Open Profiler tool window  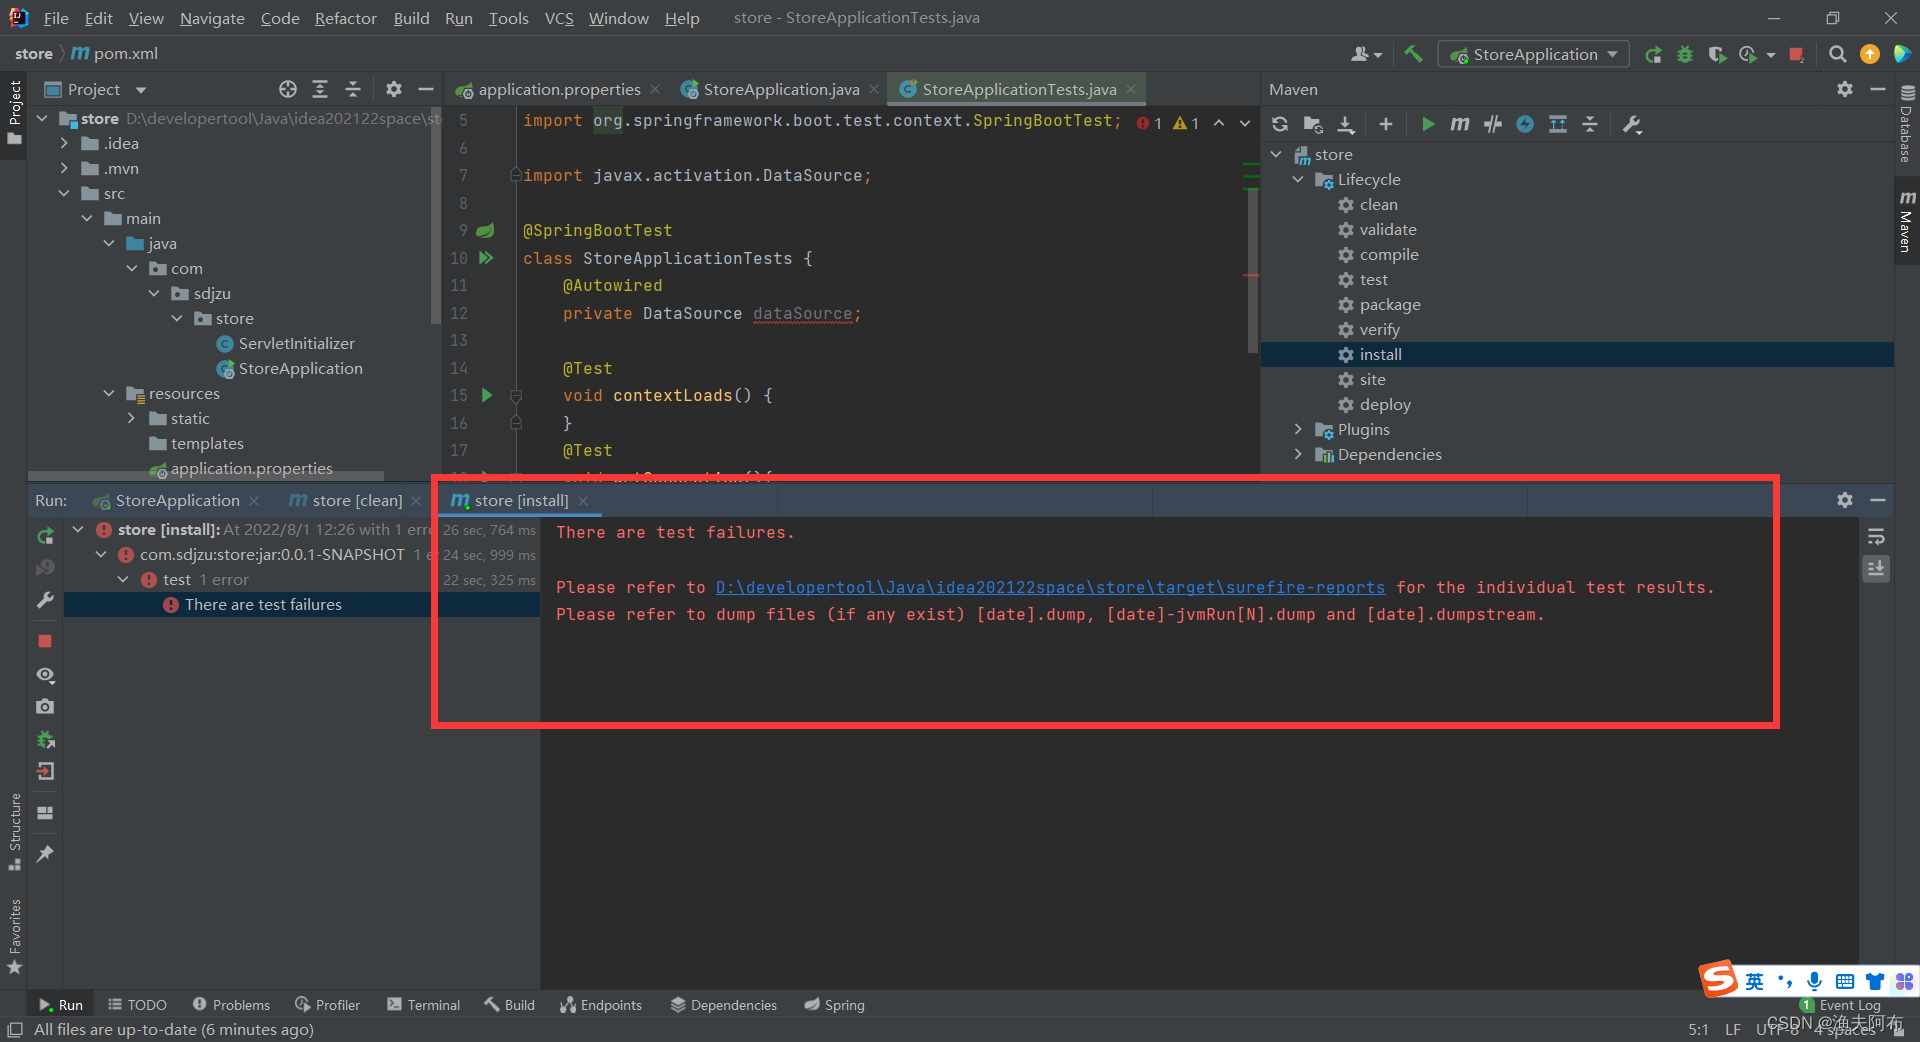click(328, 1005)
